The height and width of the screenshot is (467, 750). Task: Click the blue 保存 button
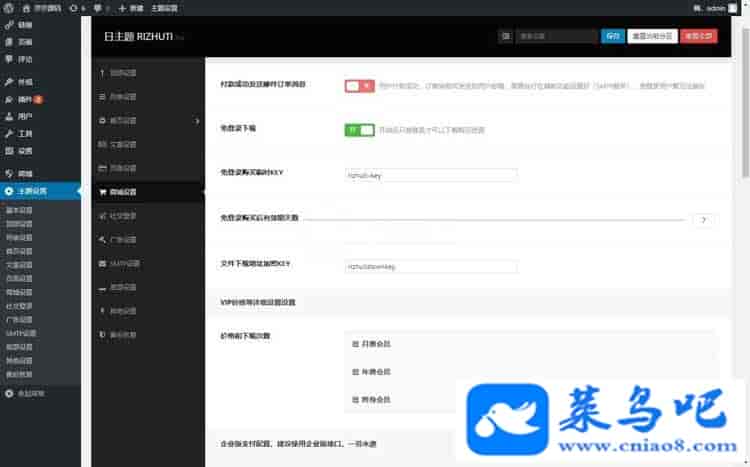(x=612, y=36)
